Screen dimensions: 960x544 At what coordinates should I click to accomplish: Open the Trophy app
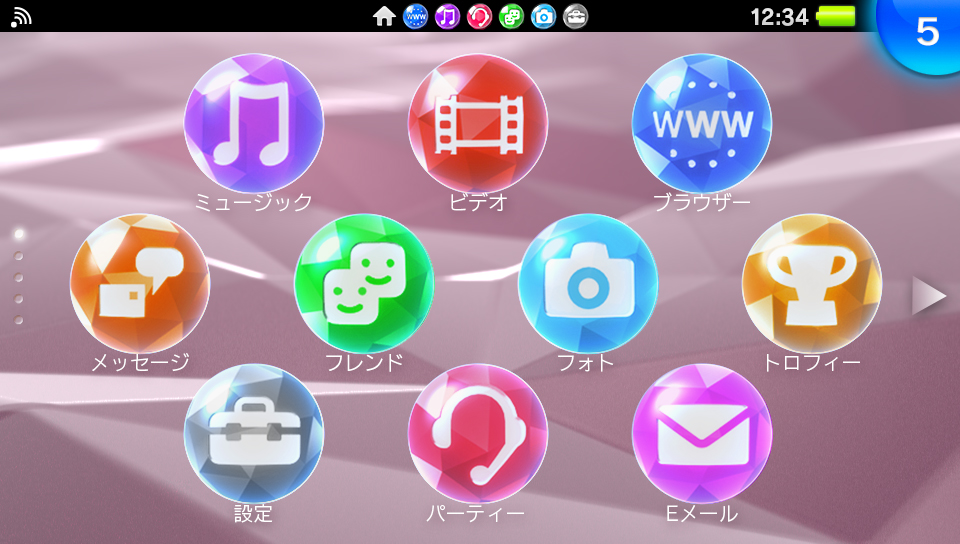point(812,284)
